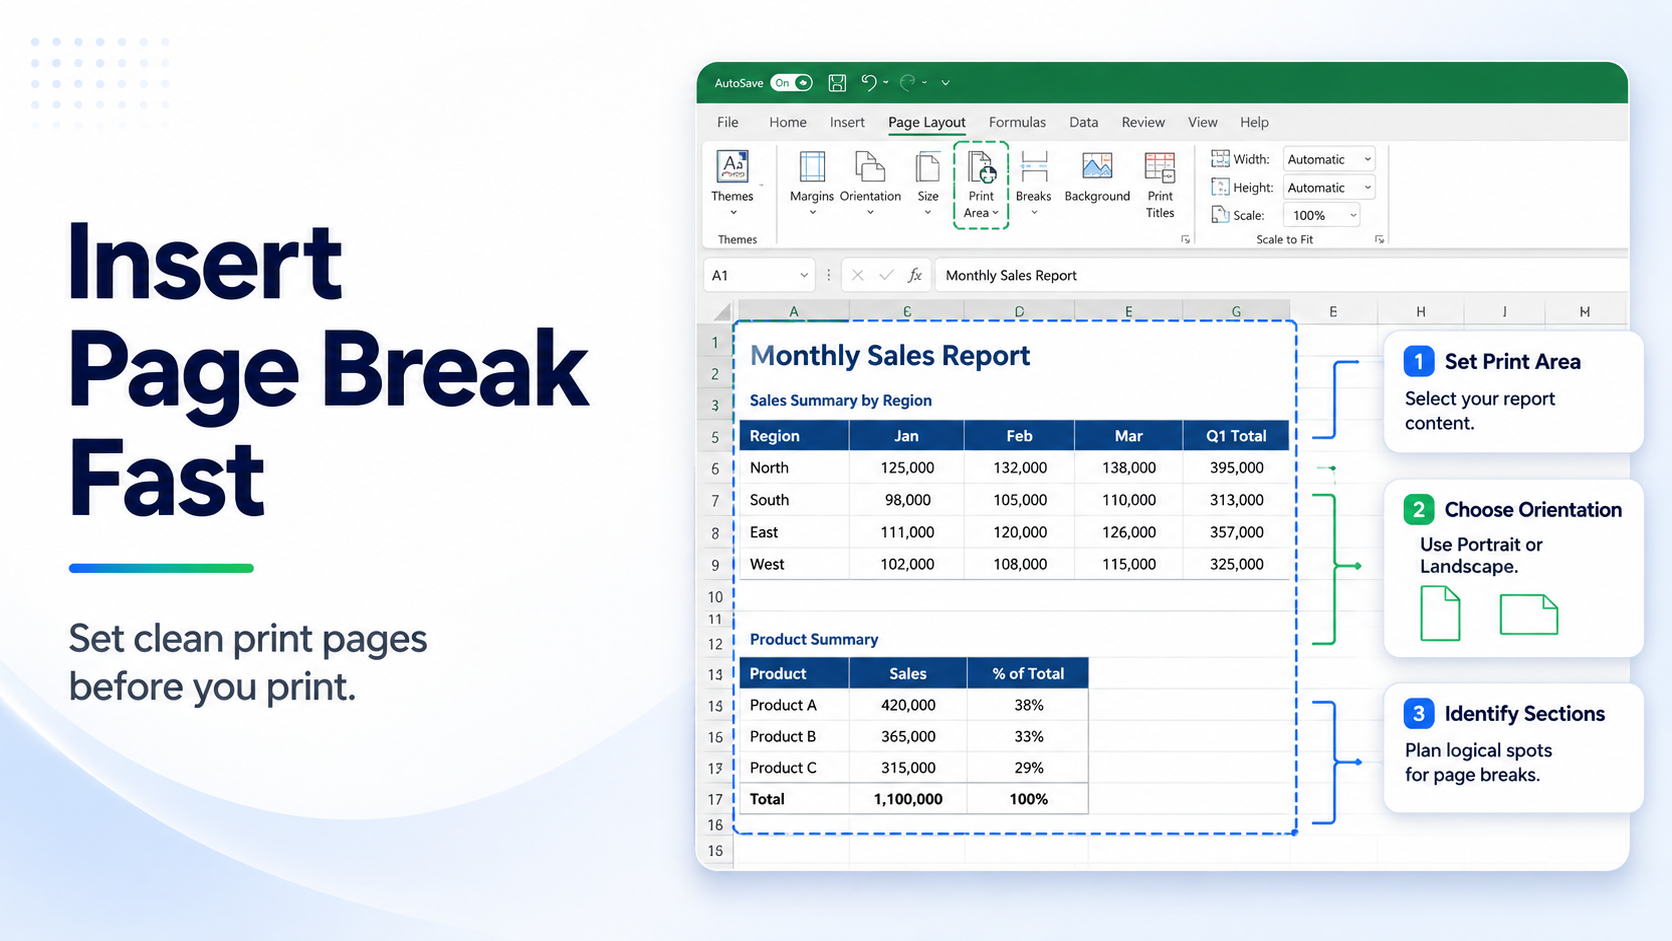The width and height of the screenshot is (1672, 941).
Task: Click the Product Summary heading cell
Action: [814, 639]
